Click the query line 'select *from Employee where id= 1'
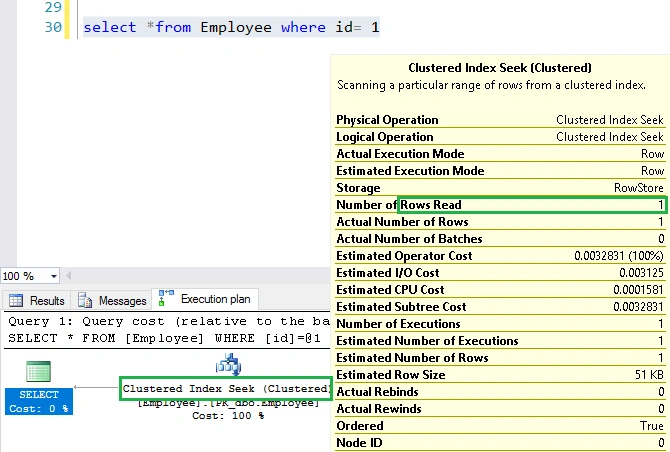This screenshot has width=670, height=452. [231, 27]
